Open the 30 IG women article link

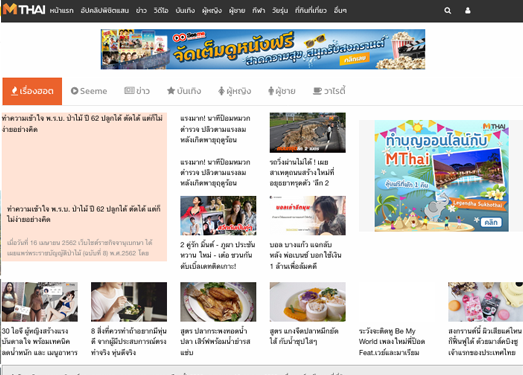(x=39, y=342)
